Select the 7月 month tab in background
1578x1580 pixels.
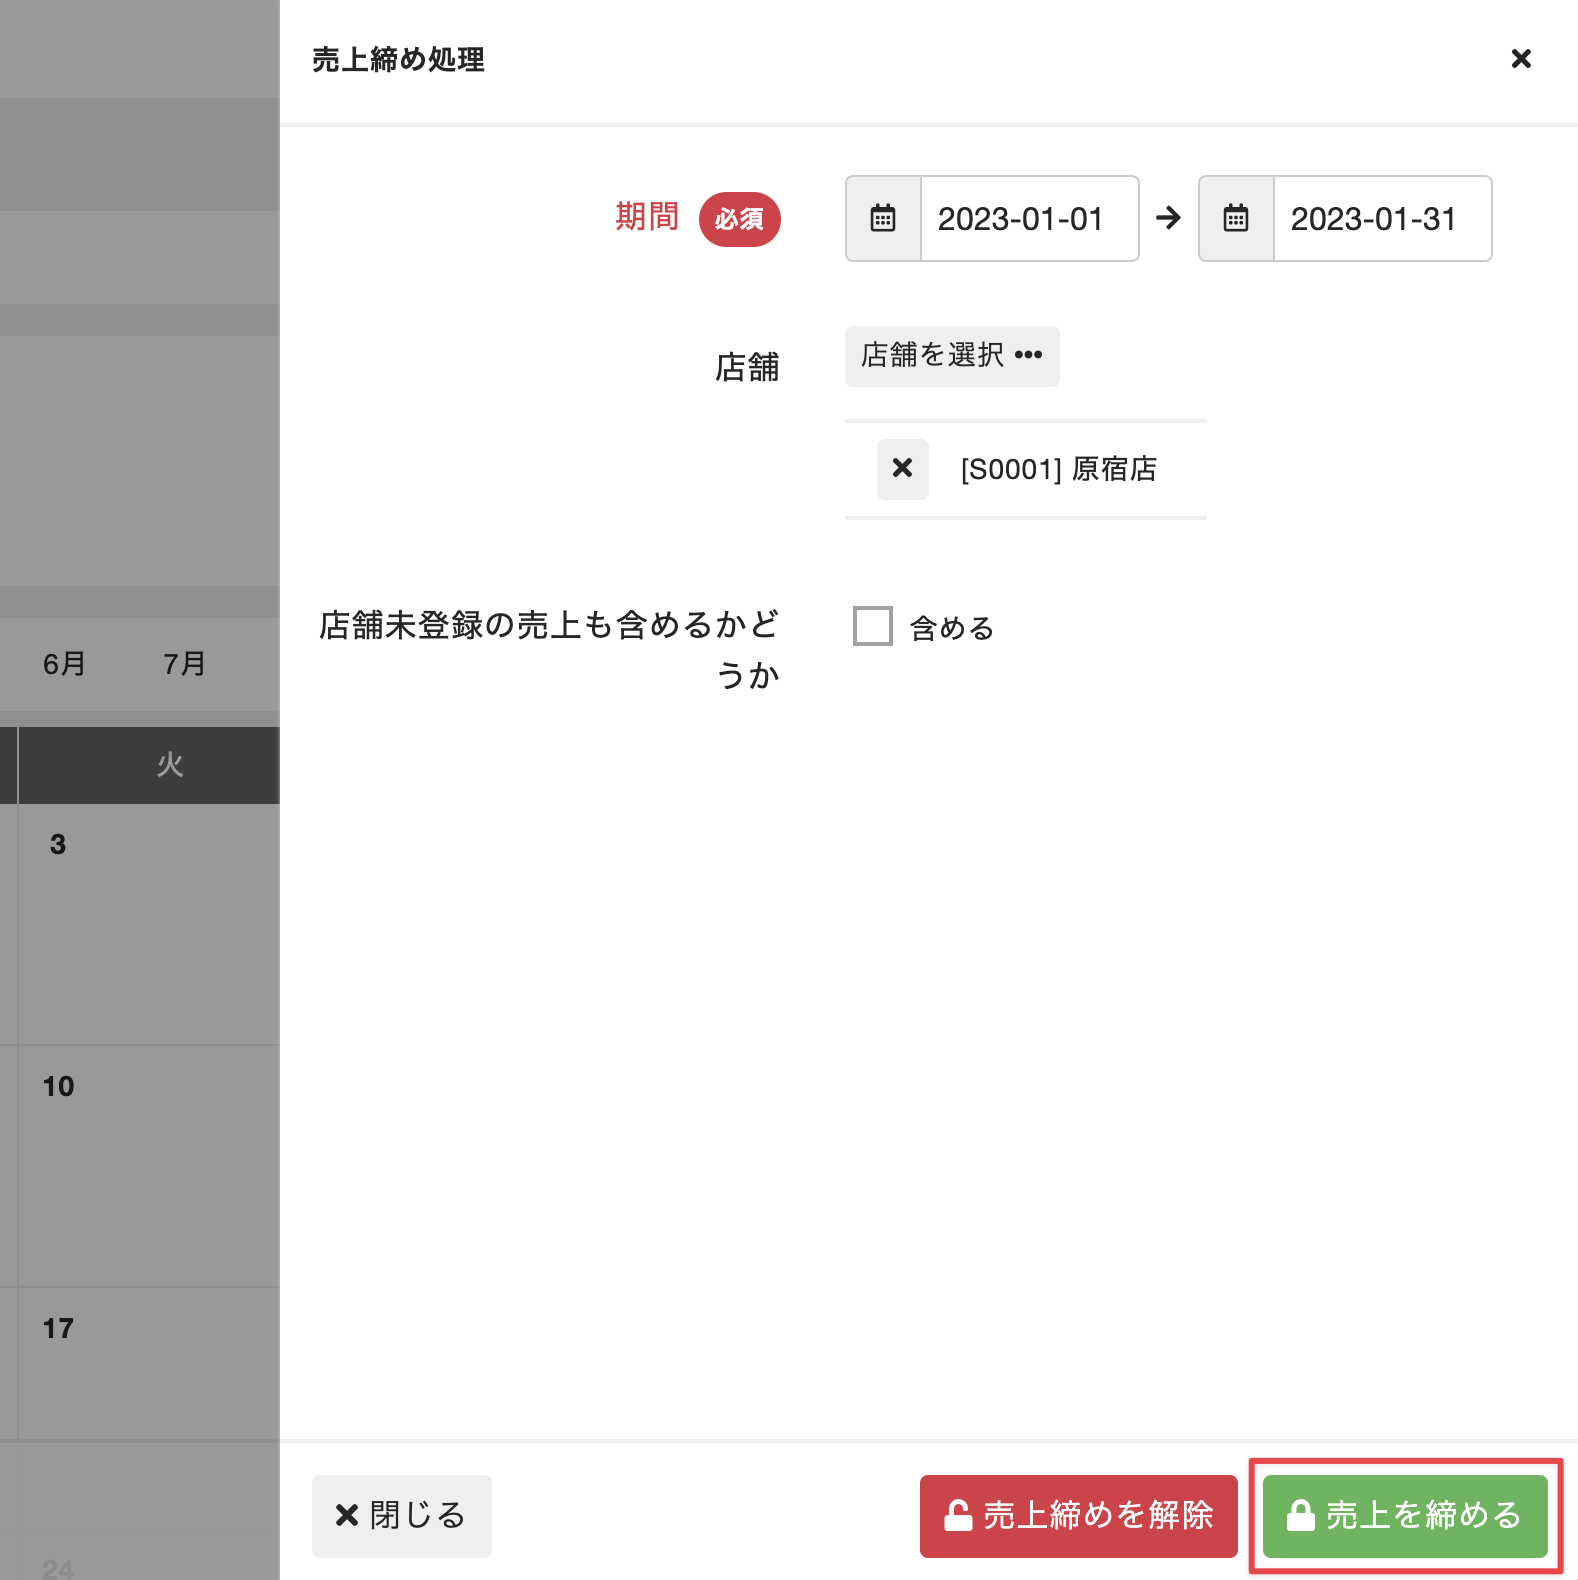[184, 664]
